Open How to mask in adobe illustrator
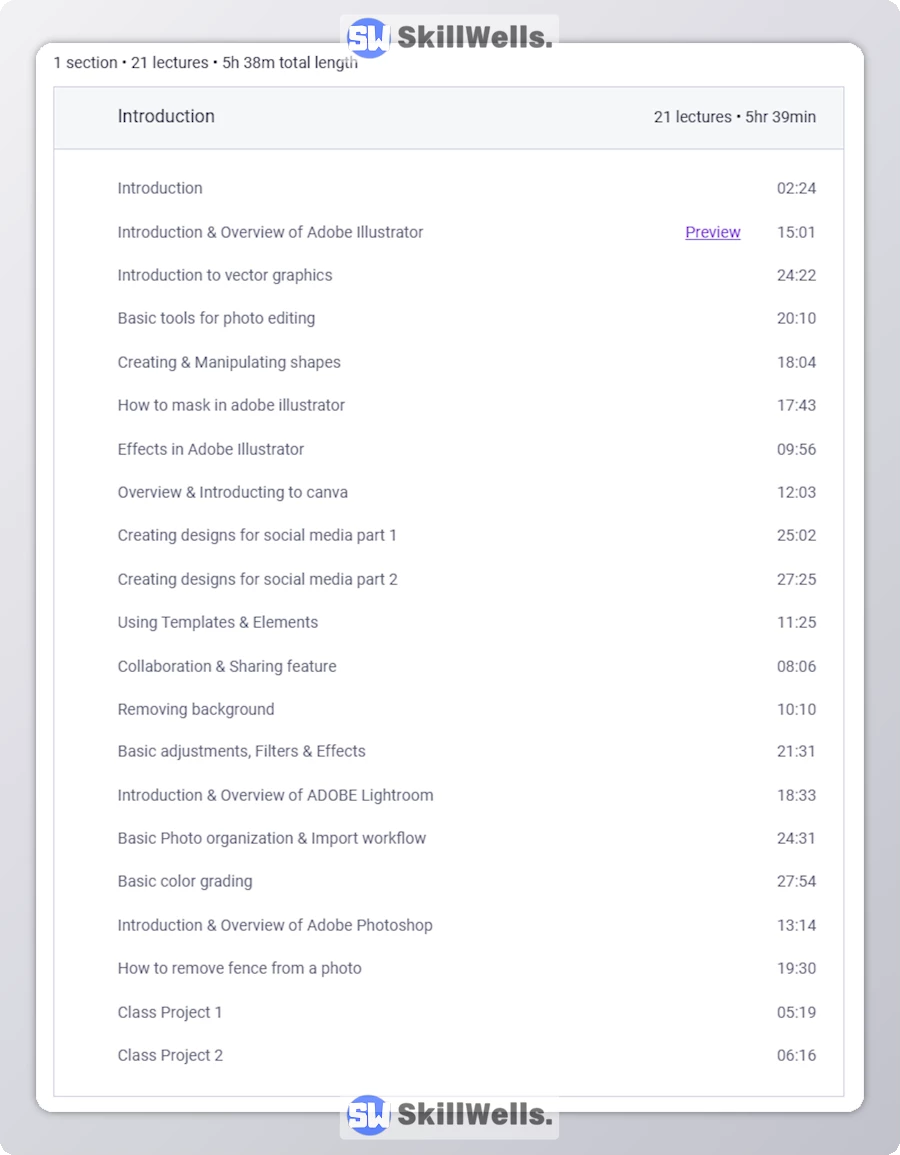The width and height of the screenshot is (900, 1155). (231, 405)
